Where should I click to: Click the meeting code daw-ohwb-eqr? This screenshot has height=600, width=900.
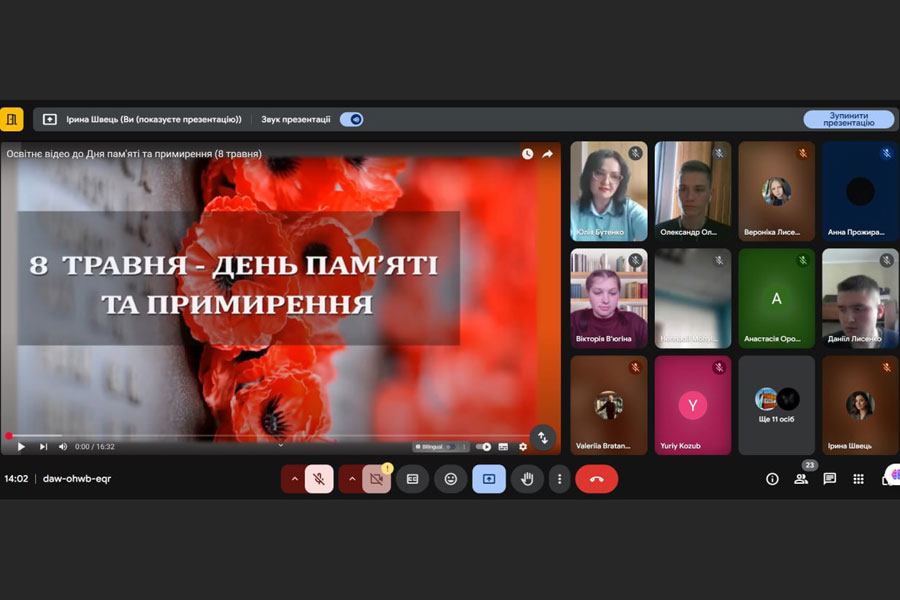click(77, 478)
